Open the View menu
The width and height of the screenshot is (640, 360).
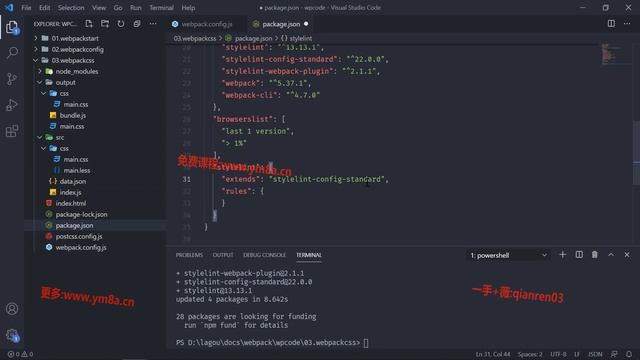pyautogui.click(x=99, y=8)
